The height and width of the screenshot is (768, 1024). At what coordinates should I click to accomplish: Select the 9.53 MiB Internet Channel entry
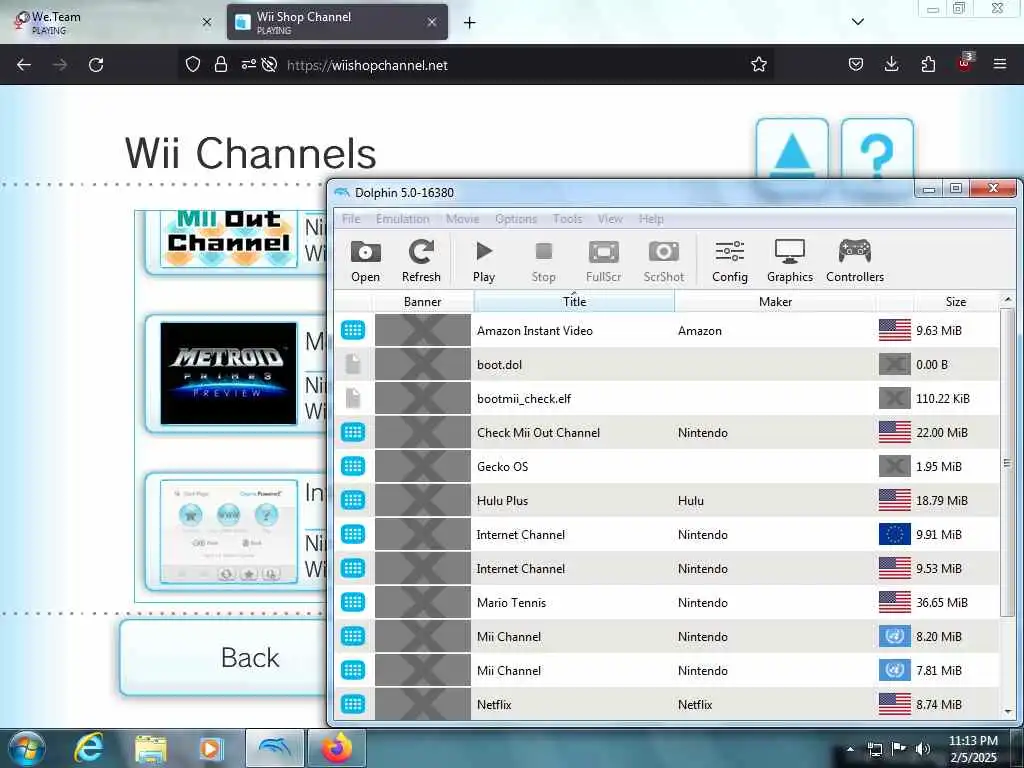667,568
